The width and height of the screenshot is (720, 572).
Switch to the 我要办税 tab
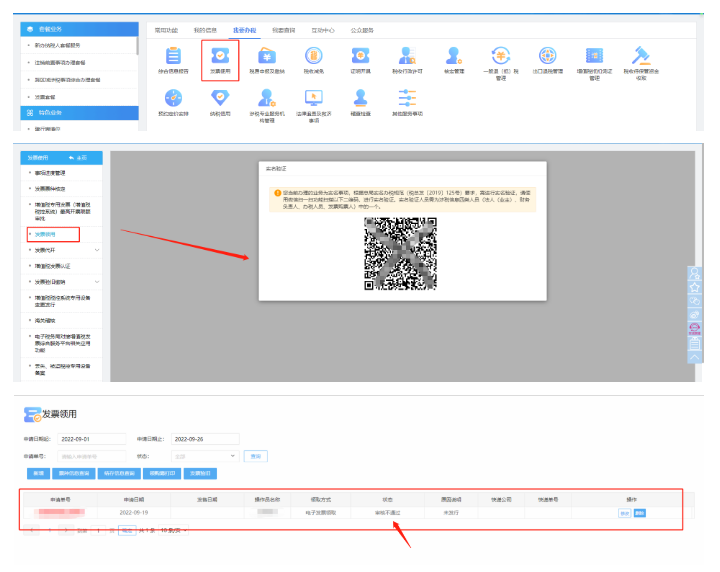(x=245, y=30)
